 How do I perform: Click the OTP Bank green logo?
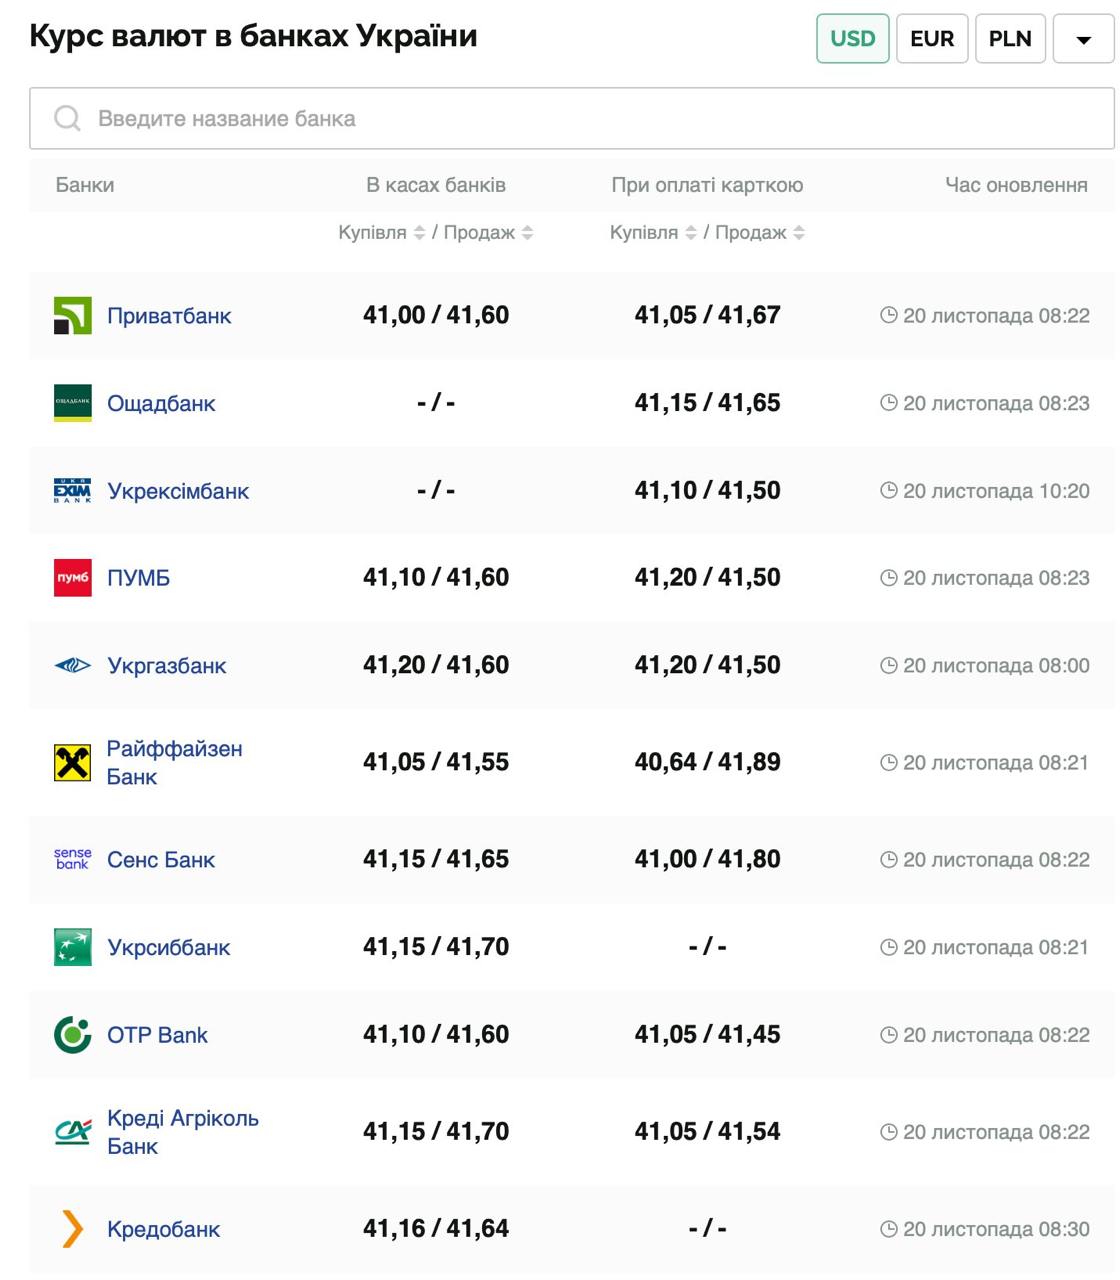coord(72,1035)
